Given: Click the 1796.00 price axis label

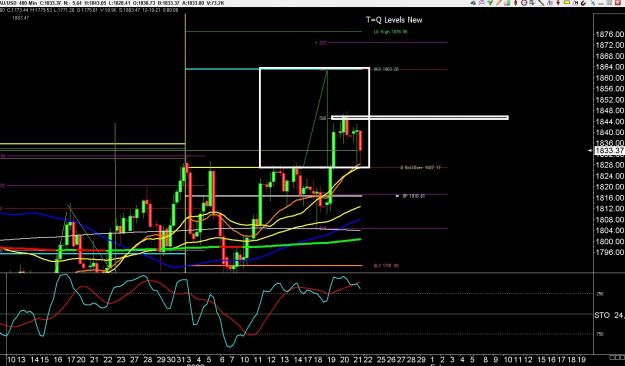Looking at the screenshot, I should (x=609, y=252).
